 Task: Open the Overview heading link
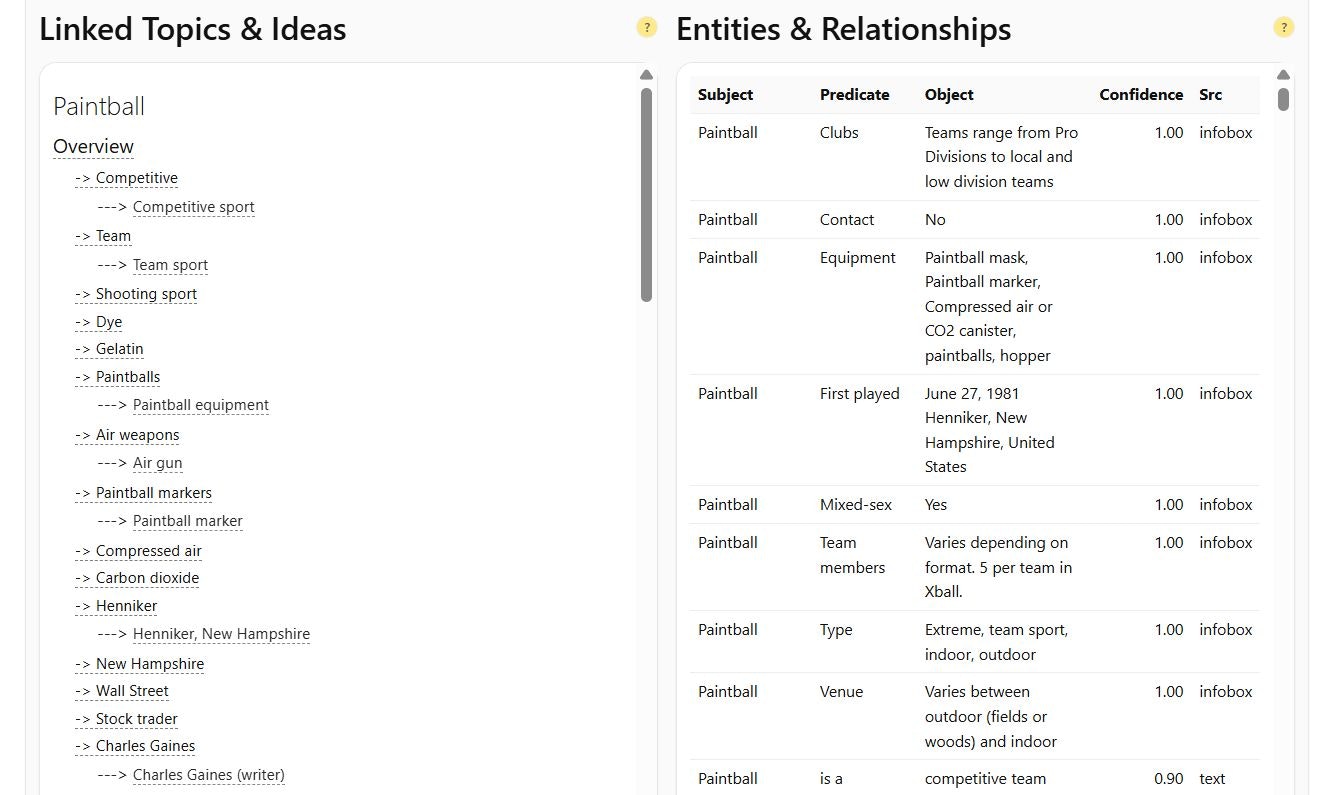(x=93, y=147)
